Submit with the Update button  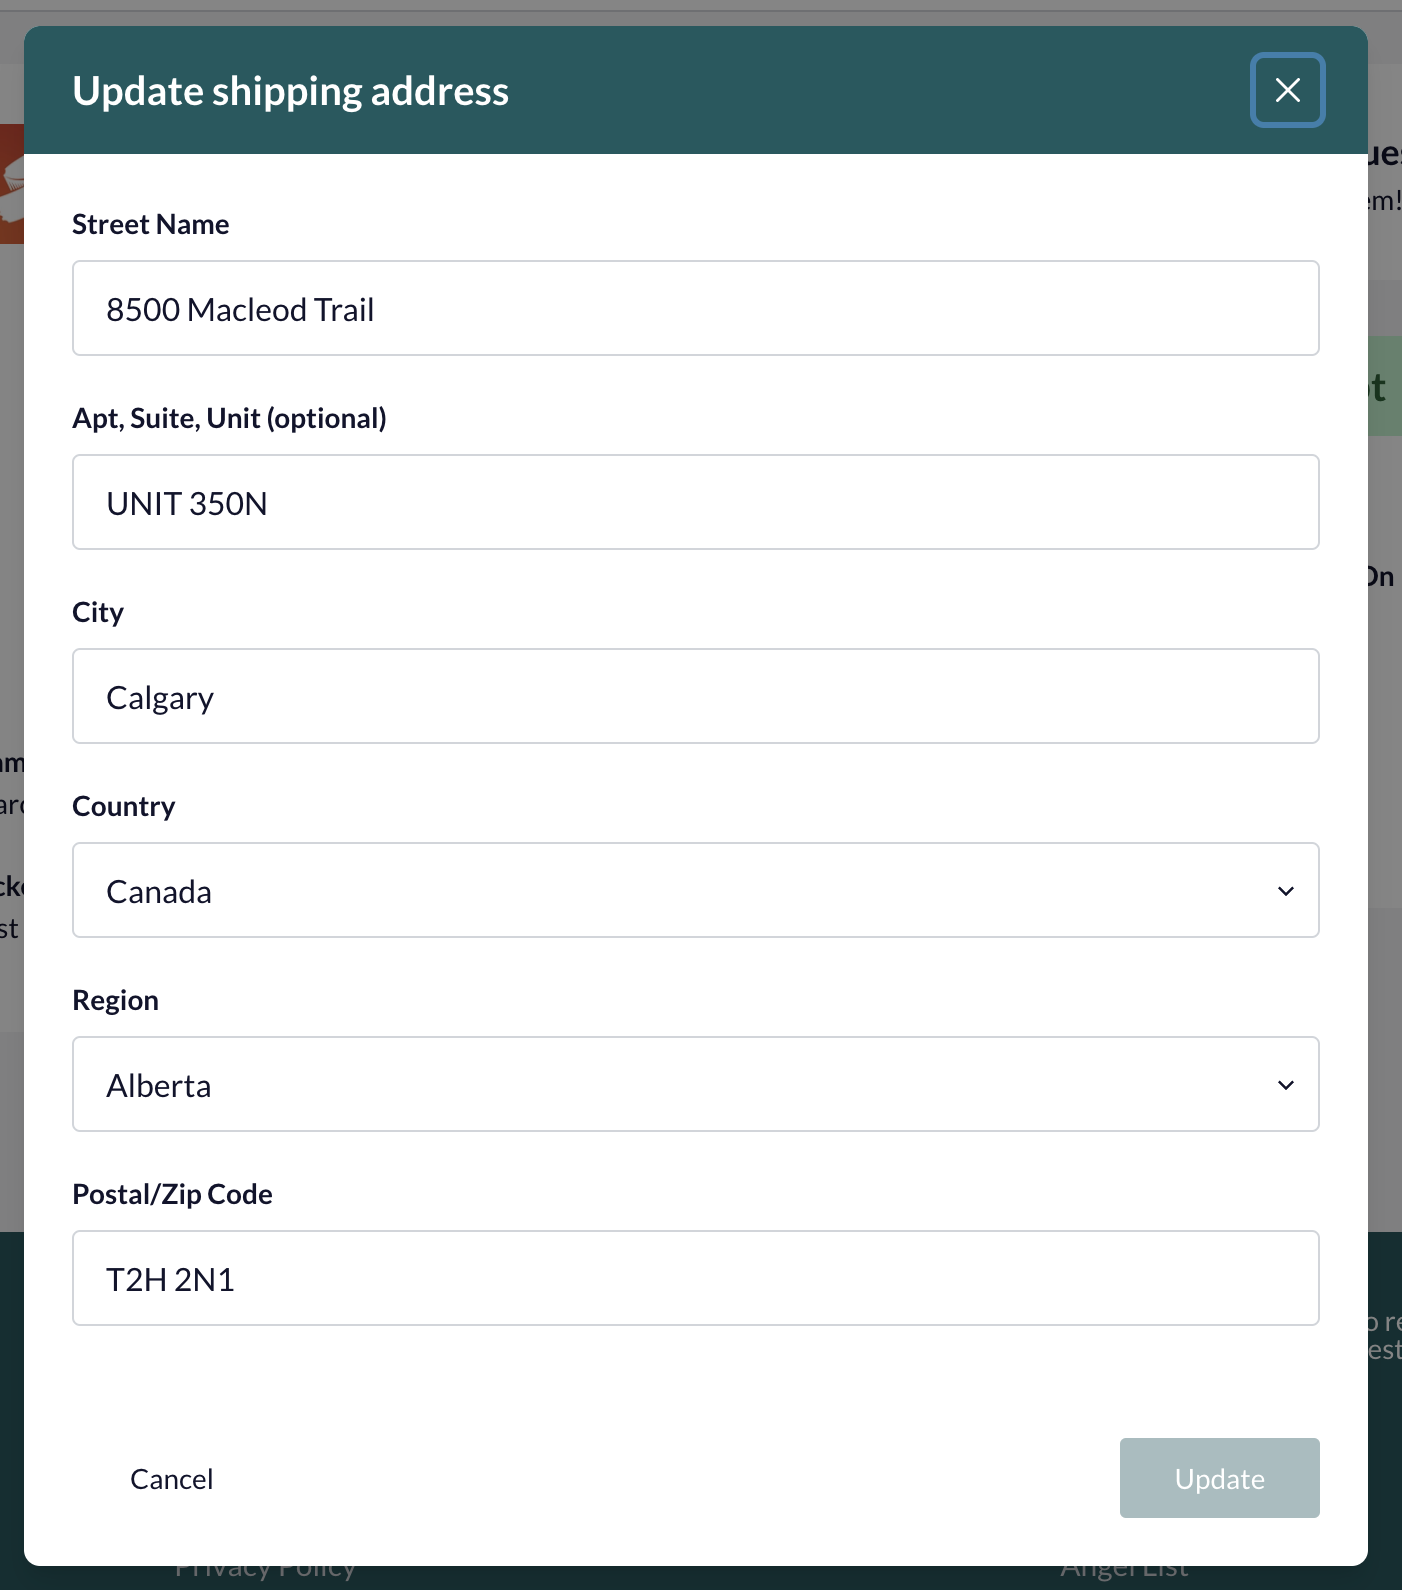(x=1220, y=1478)
